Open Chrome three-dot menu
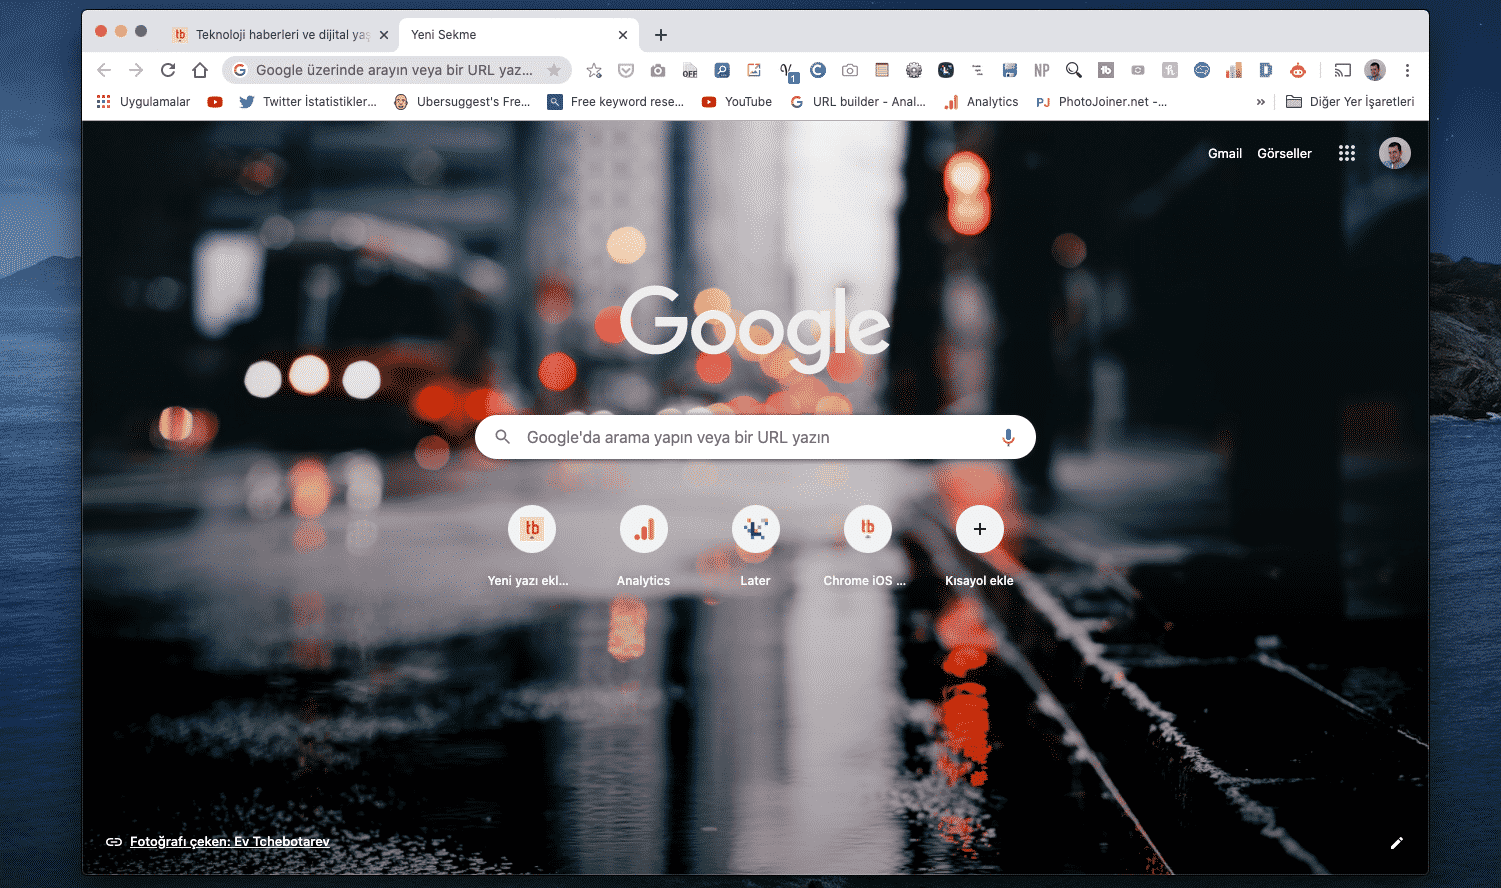The image size is (1501, 888). point(1407,70)
